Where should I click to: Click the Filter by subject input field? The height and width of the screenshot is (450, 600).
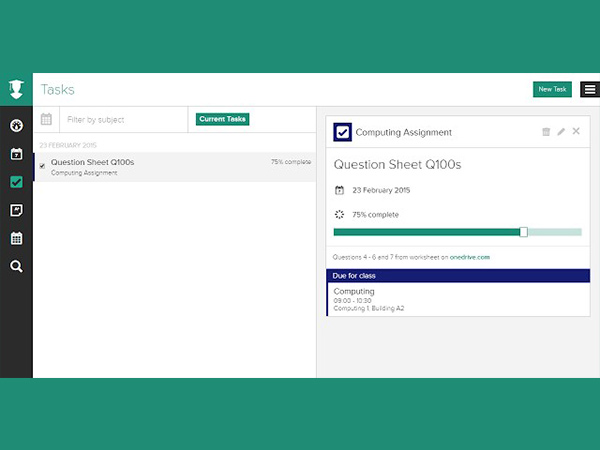click(x=123, y=119)
